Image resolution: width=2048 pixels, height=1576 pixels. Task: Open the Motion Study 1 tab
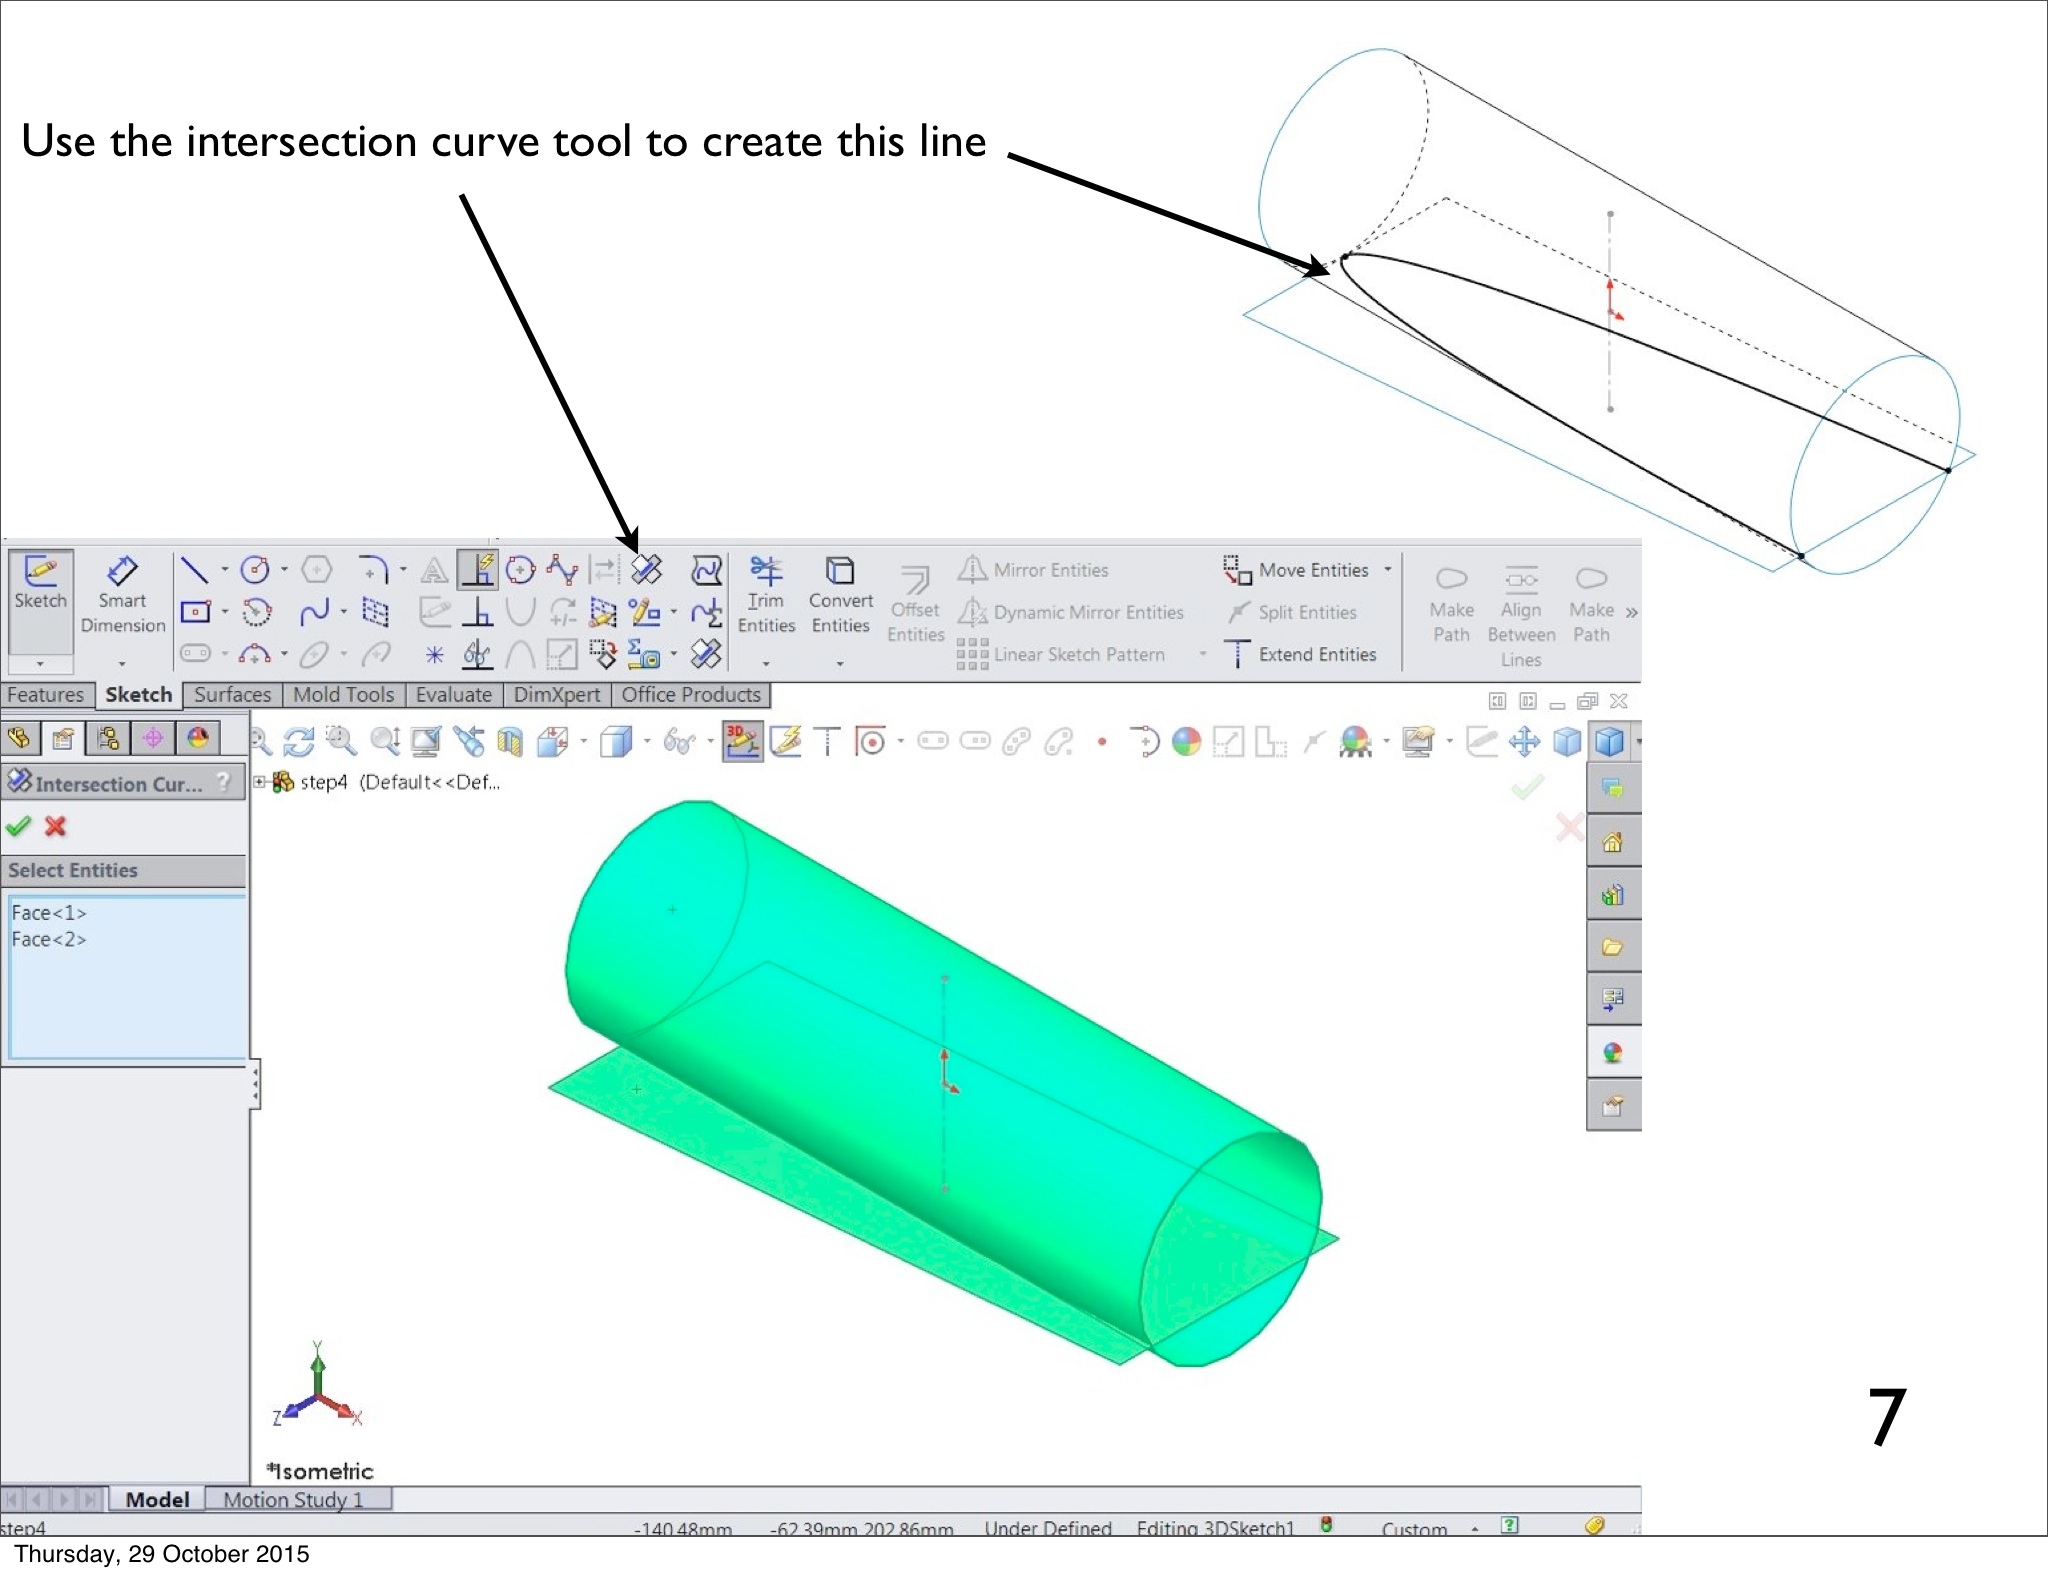point(293,1500)
